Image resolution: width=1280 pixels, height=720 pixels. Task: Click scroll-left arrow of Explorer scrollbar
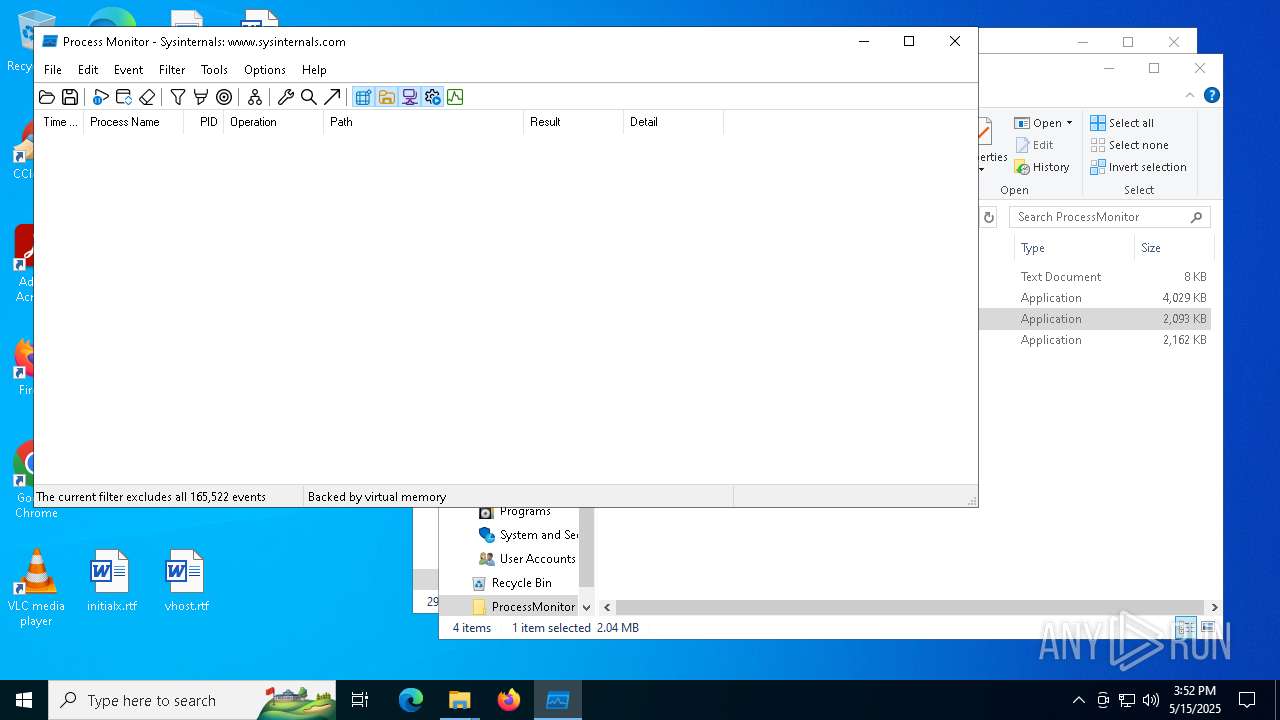point(607,607)
